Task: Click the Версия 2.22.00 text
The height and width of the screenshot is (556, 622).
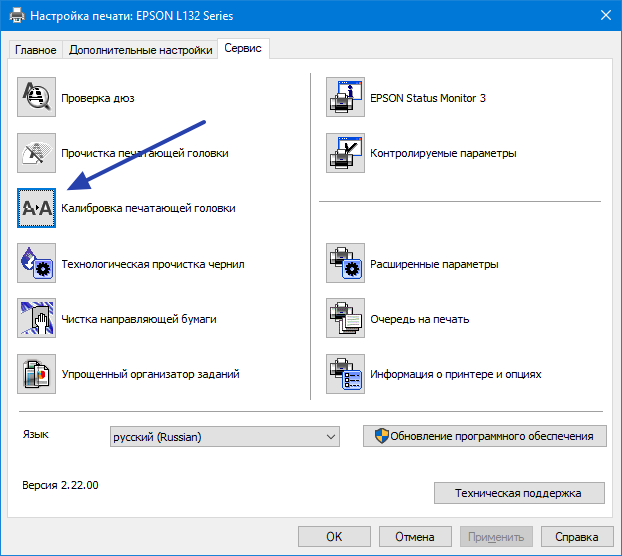Action: (x=60, y=485)
